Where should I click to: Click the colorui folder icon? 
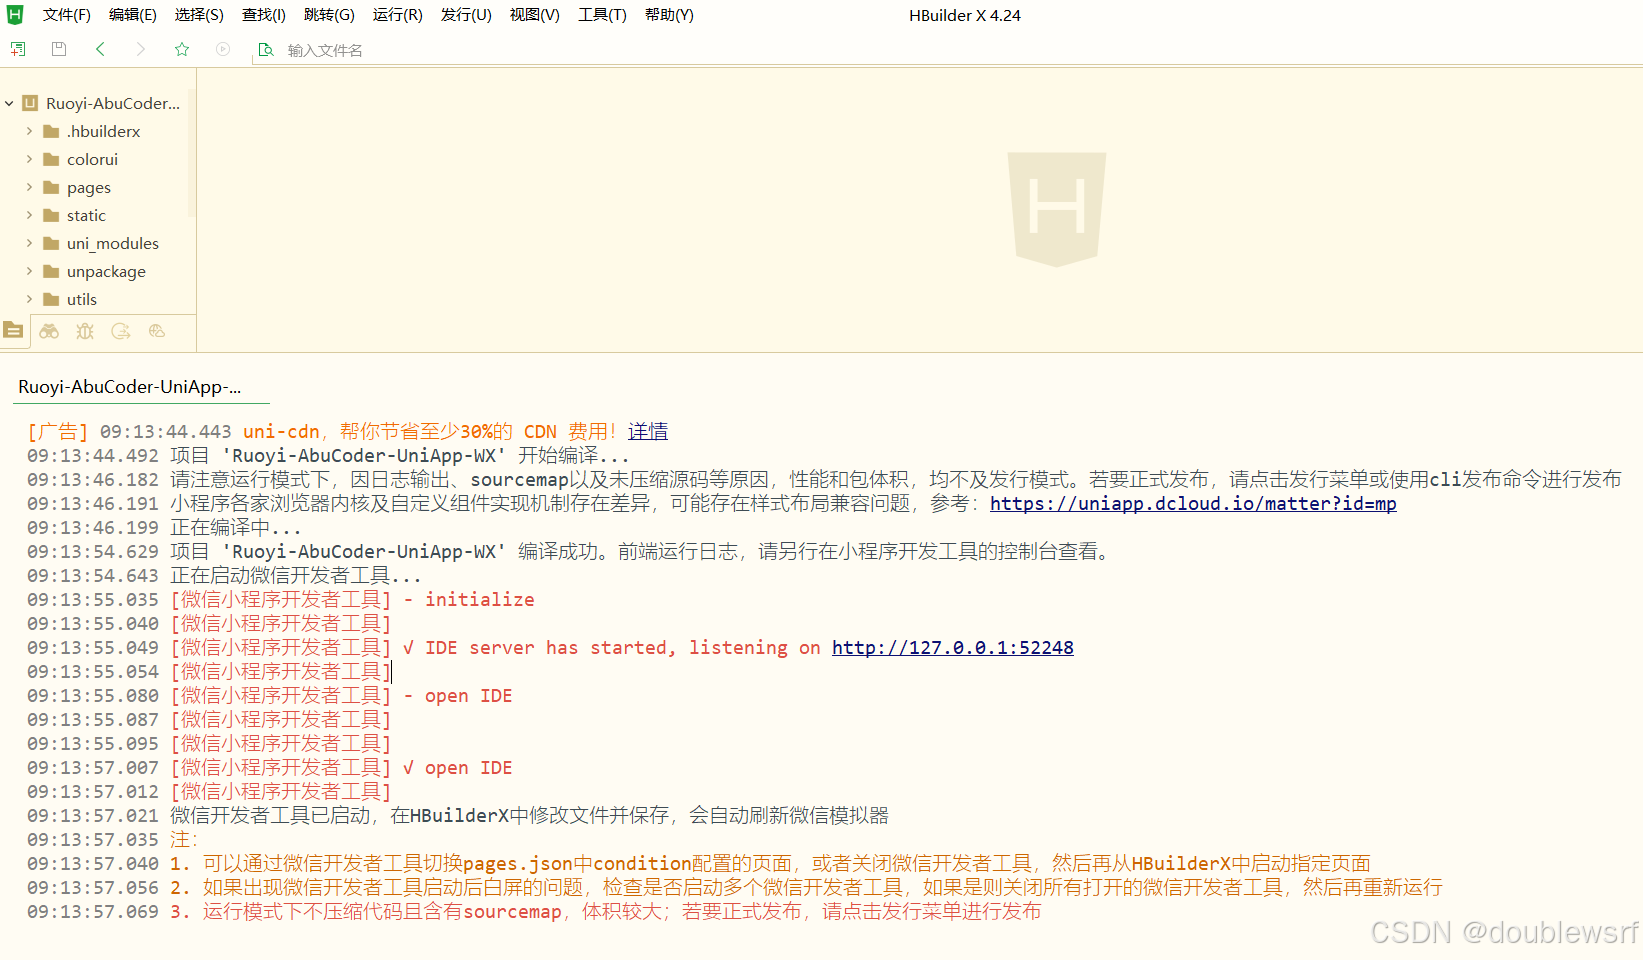tap(51, 159)
